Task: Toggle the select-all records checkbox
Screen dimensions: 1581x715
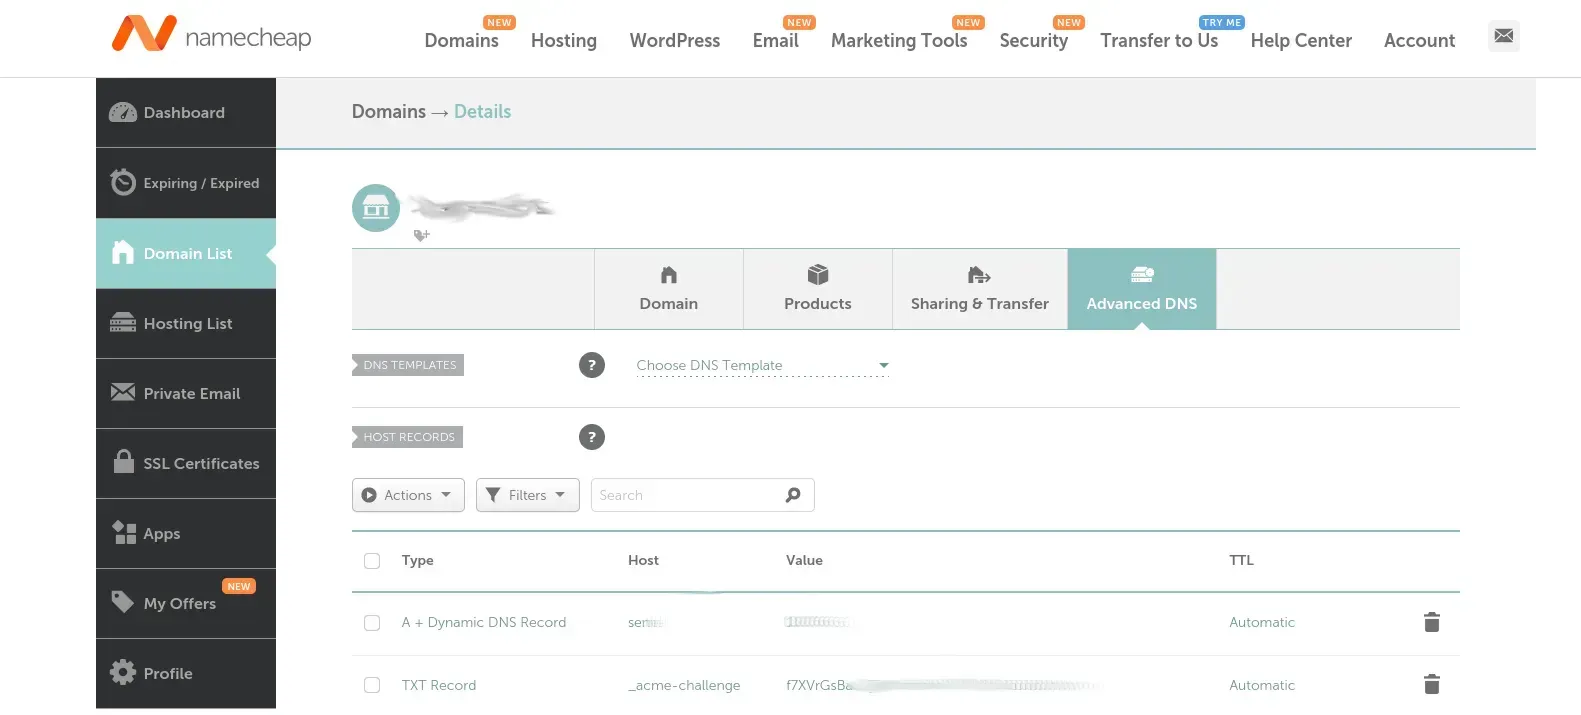Action: pyautogui.click(x=372, y=561)
